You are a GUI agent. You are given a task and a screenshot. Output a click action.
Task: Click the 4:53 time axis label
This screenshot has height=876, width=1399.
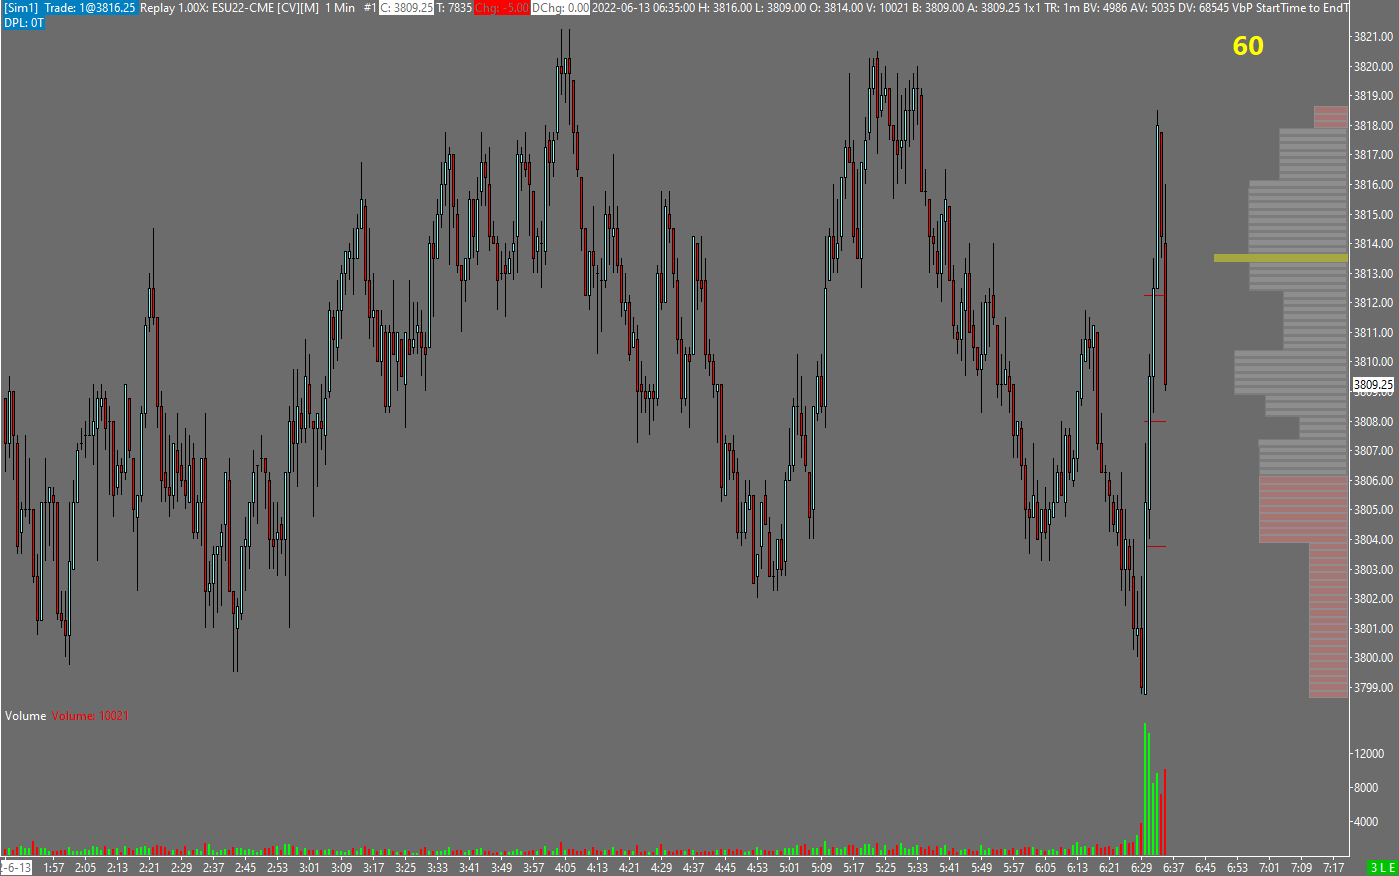pyautogui.click(x=758, y=868)
